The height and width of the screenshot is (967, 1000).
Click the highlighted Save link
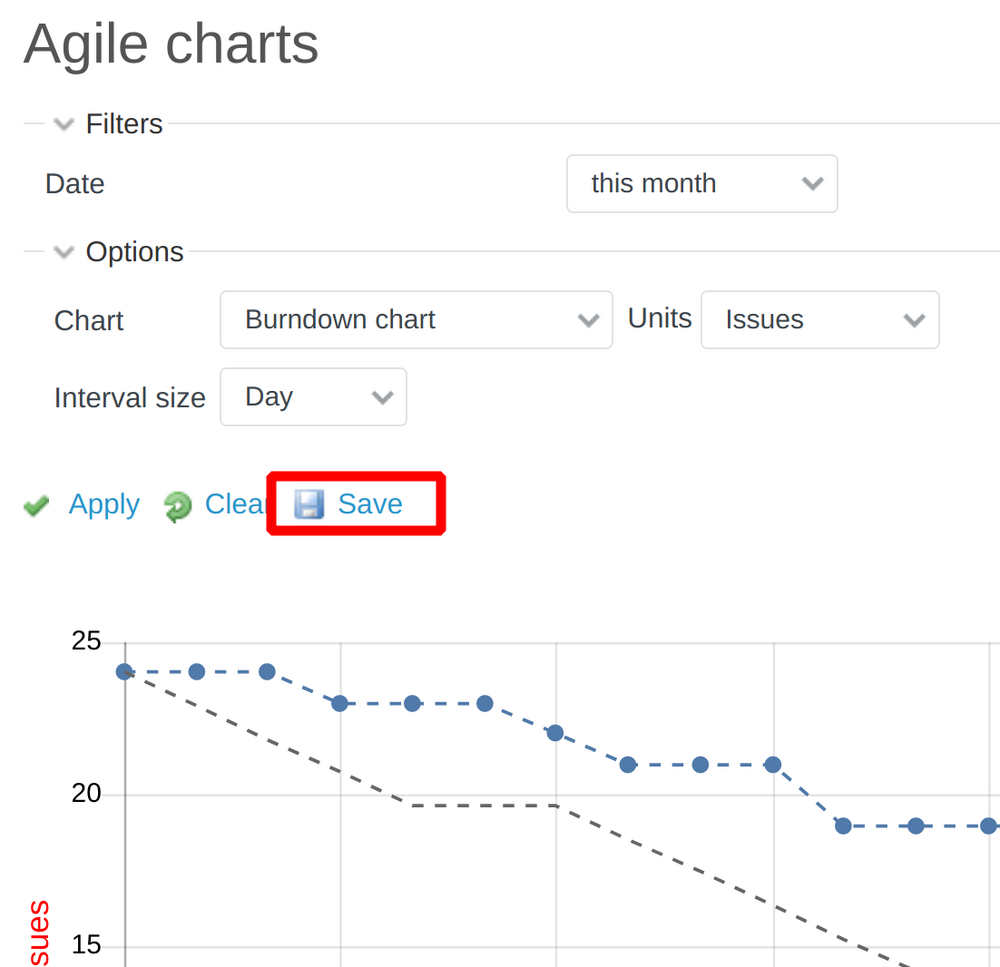click(x=371, y=504)
